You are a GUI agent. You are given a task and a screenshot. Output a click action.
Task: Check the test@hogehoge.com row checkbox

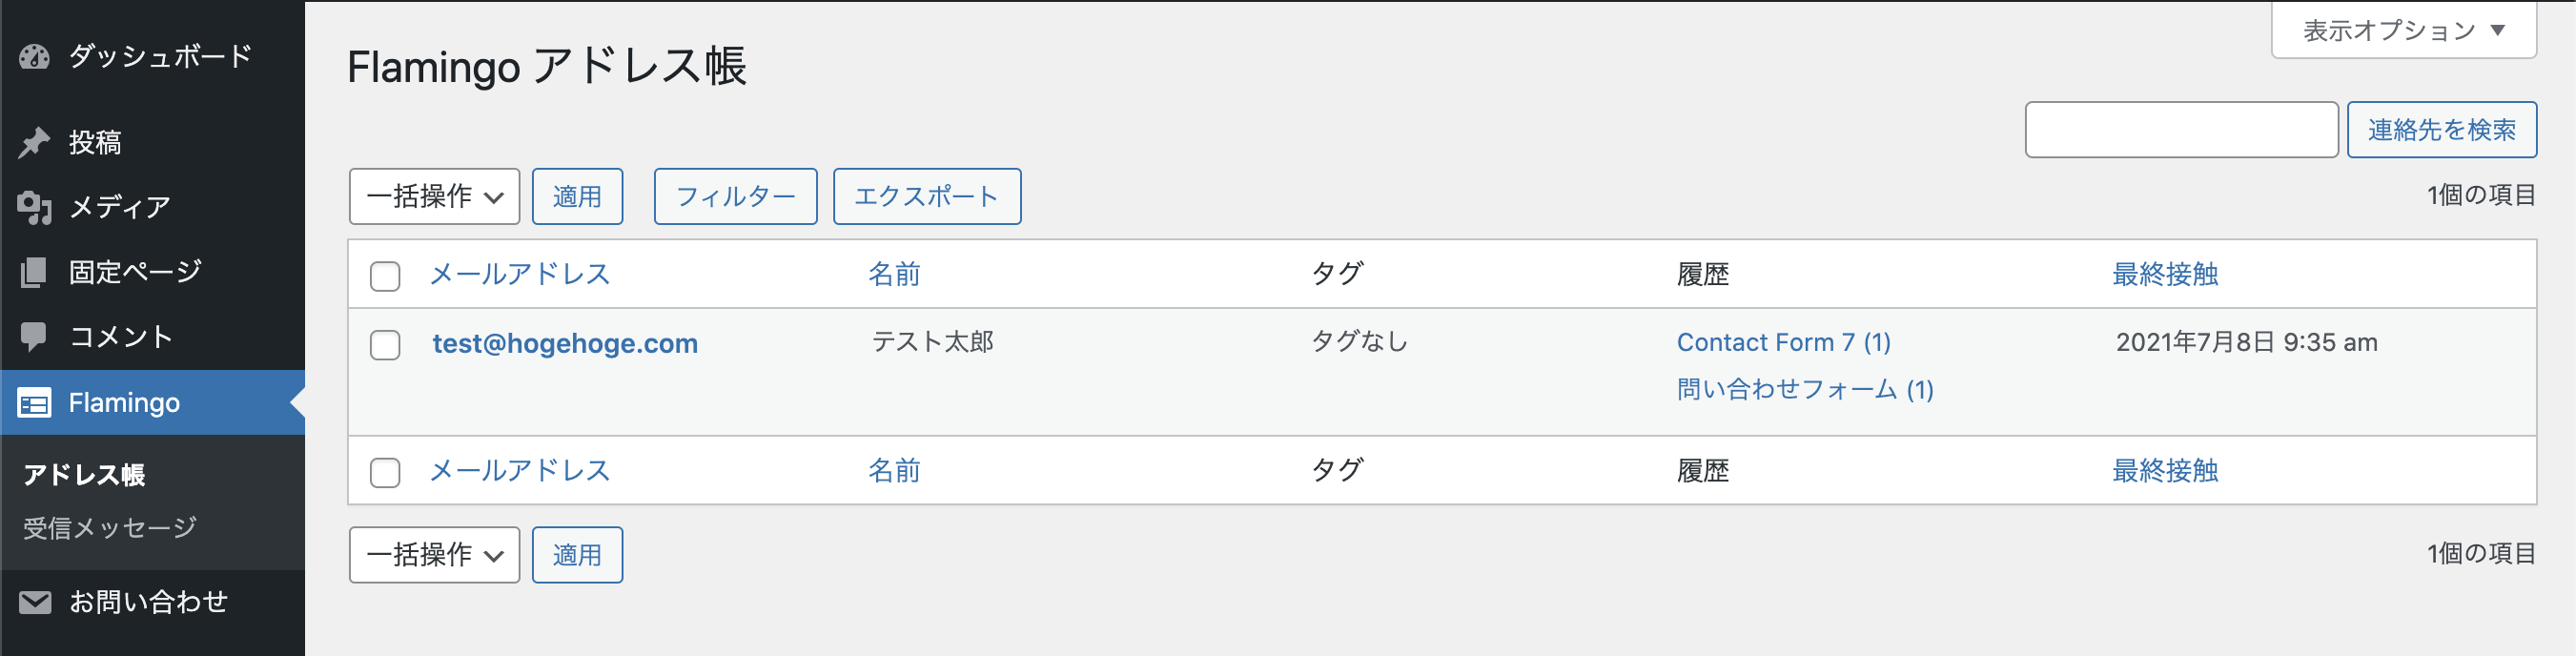click(x=385, y=345)
